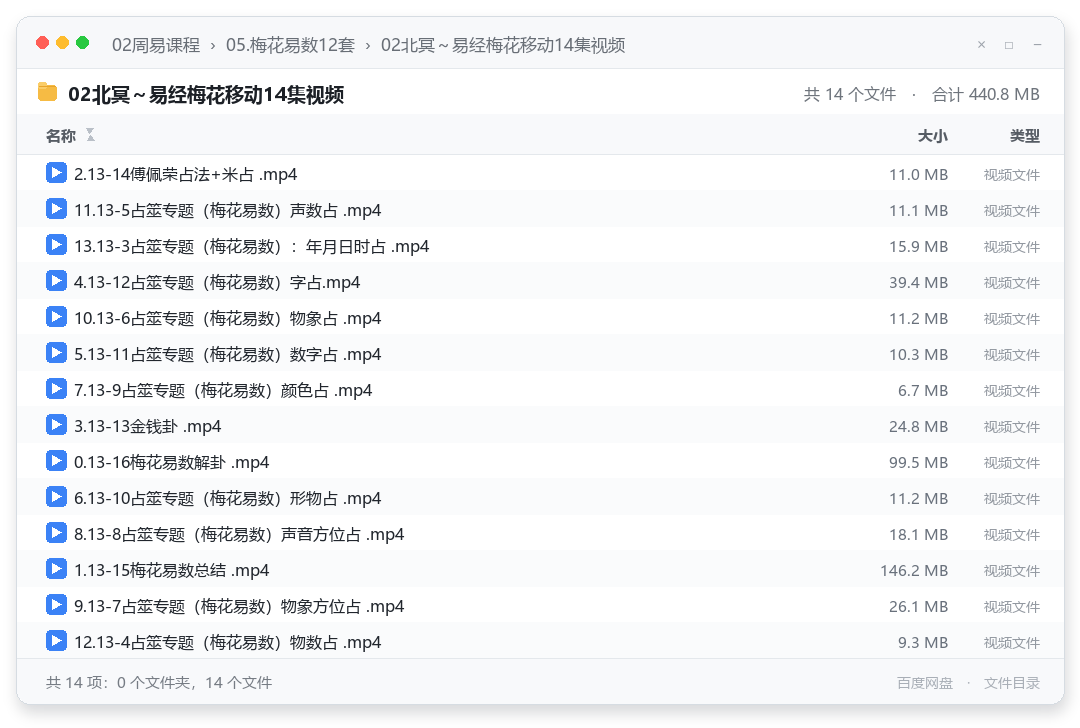The width and height of the screenshot is (1080, 728).
Task: Click video icon for 7.13-9 颜色占
Action: pos(56,388)
